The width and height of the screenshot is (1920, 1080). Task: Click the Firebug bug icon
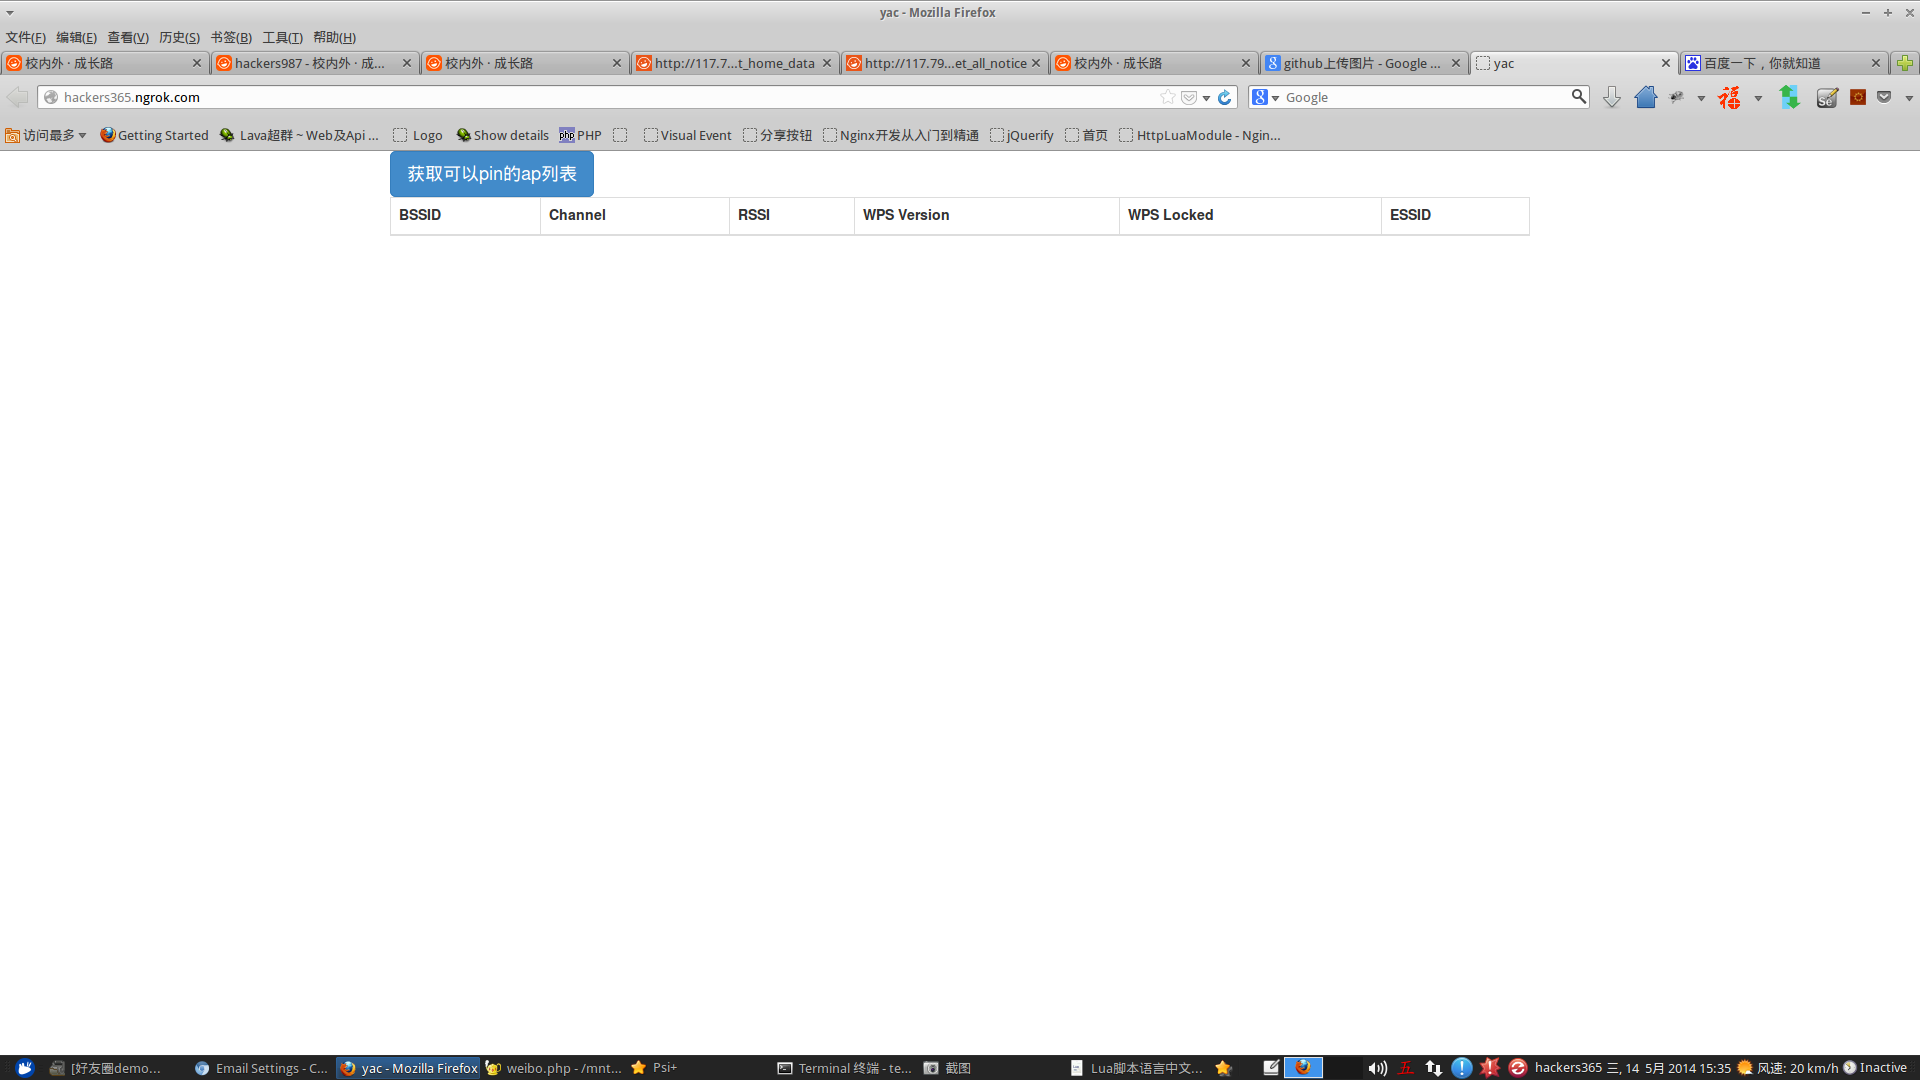tap(1677, 97)
